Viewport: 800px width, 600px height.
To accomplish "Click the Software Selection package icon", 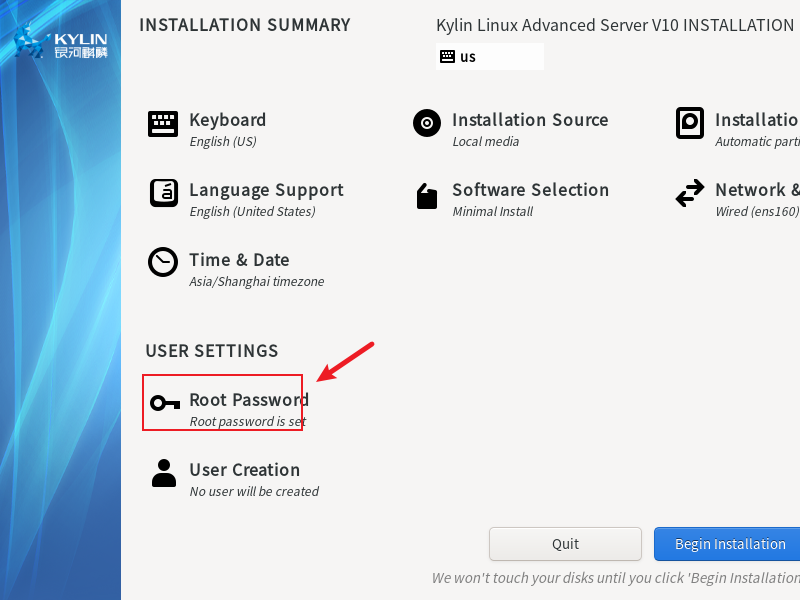I will (x=427, y=196).
